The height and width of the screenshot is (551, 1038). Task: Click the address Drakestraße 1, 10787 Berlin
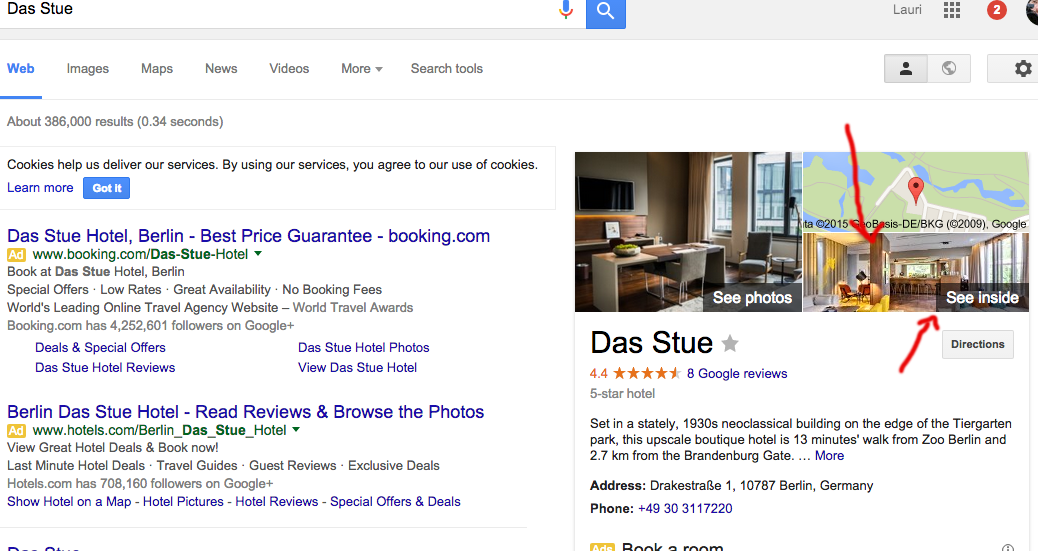(761, 485)
